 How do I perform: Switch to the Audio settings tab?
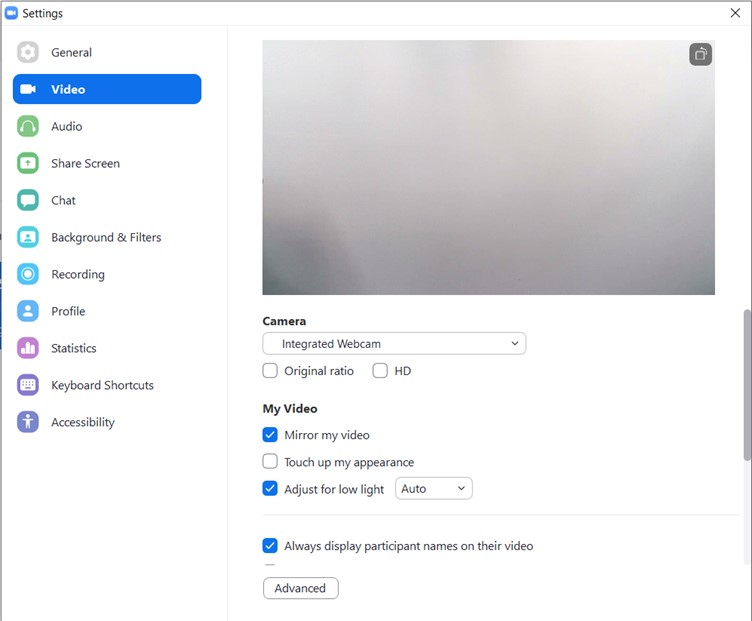coord(107,126)
